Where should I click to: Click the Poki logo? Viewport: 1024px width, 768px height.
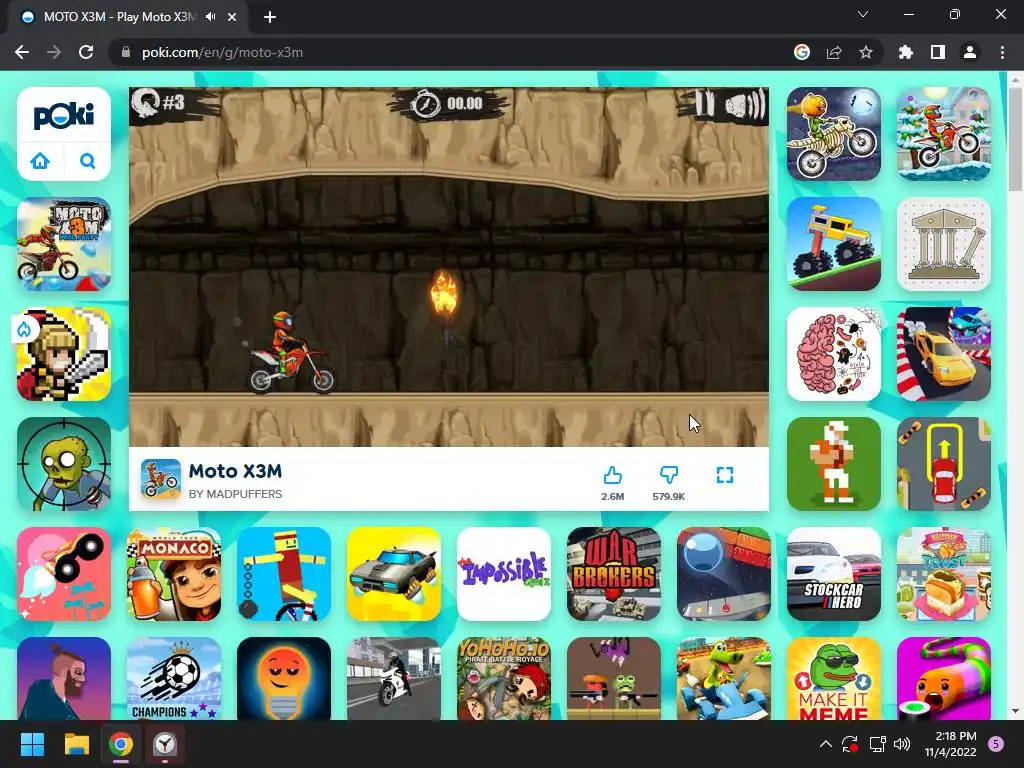pyautogui.click(x=63, y=116)
